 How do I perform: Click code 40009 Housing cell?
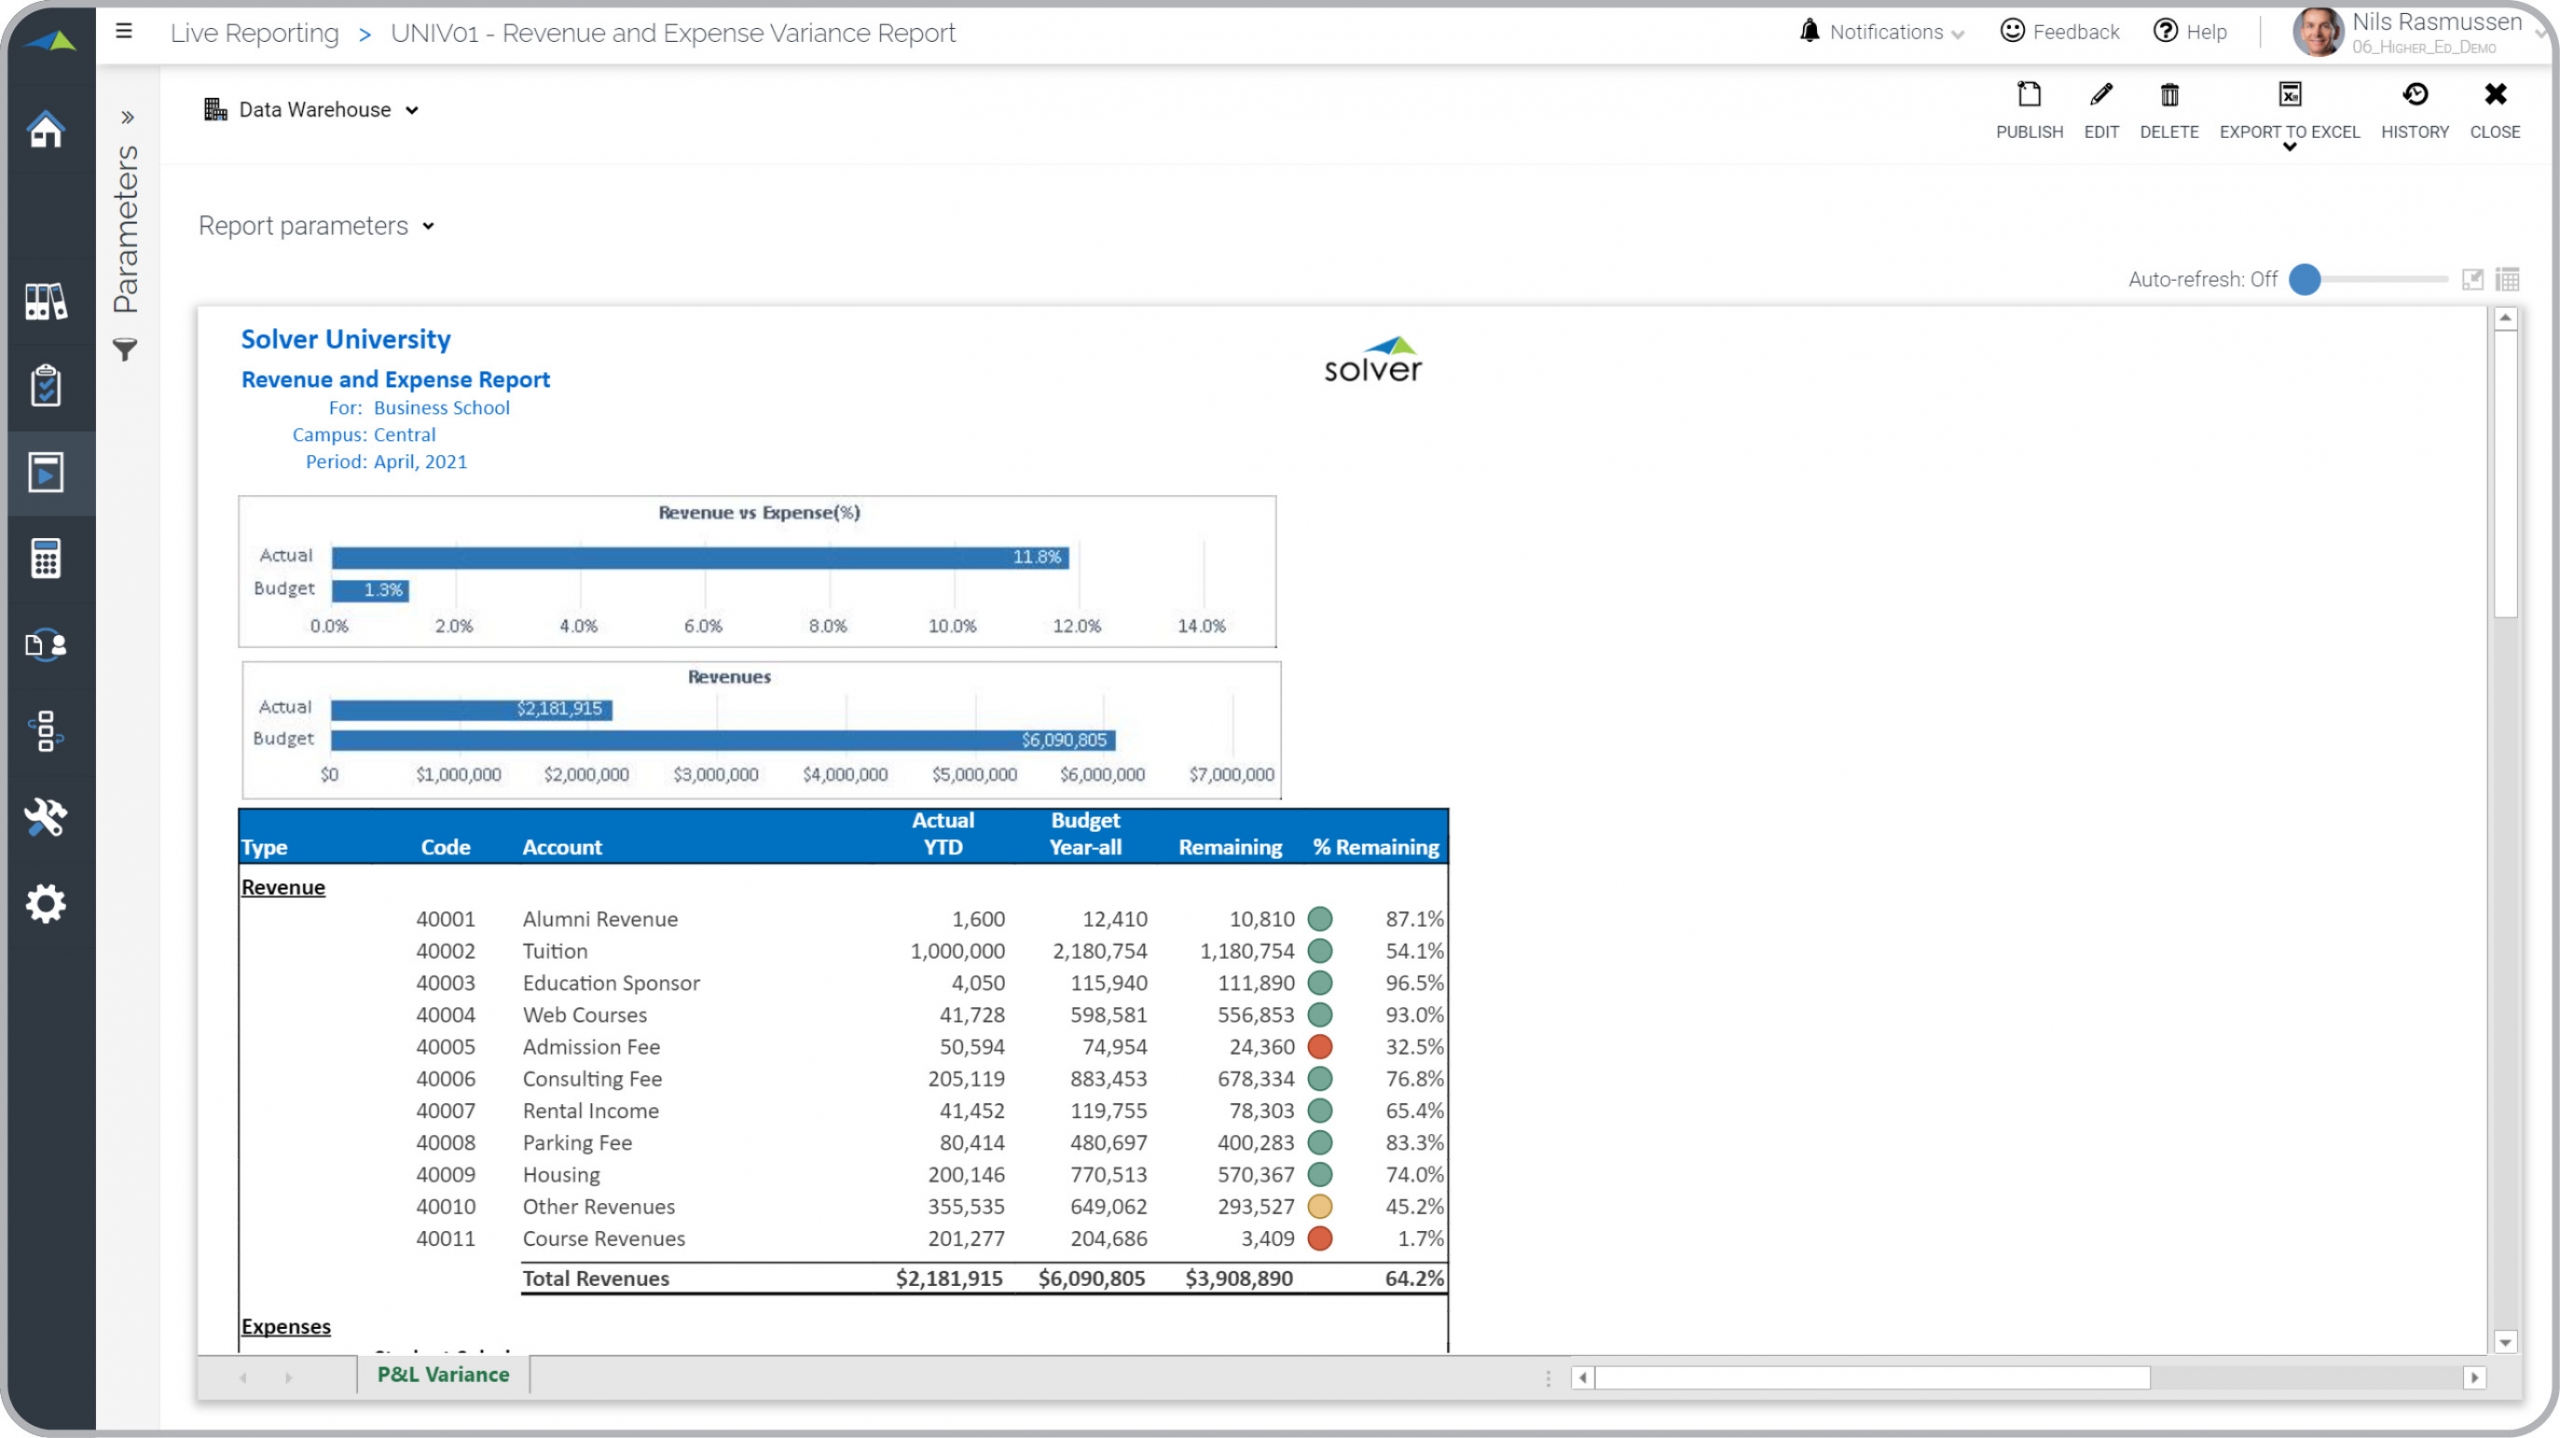(x=446, y=1174)
